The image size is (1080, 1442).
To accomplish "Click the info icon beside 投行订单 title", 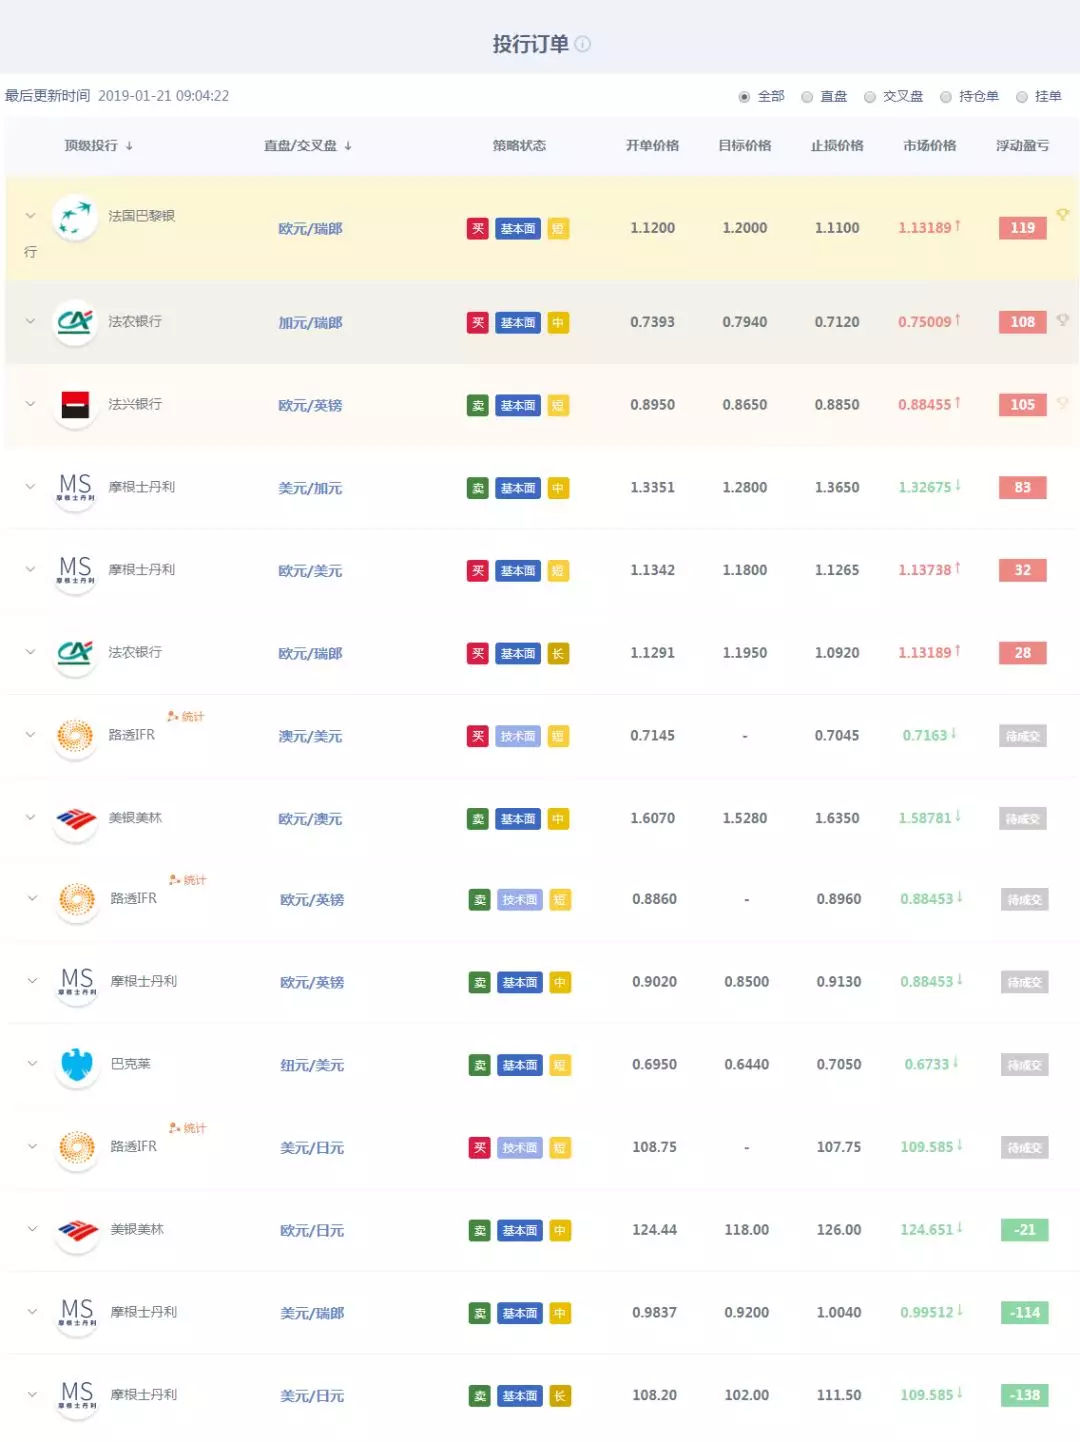I will [583, 44].
